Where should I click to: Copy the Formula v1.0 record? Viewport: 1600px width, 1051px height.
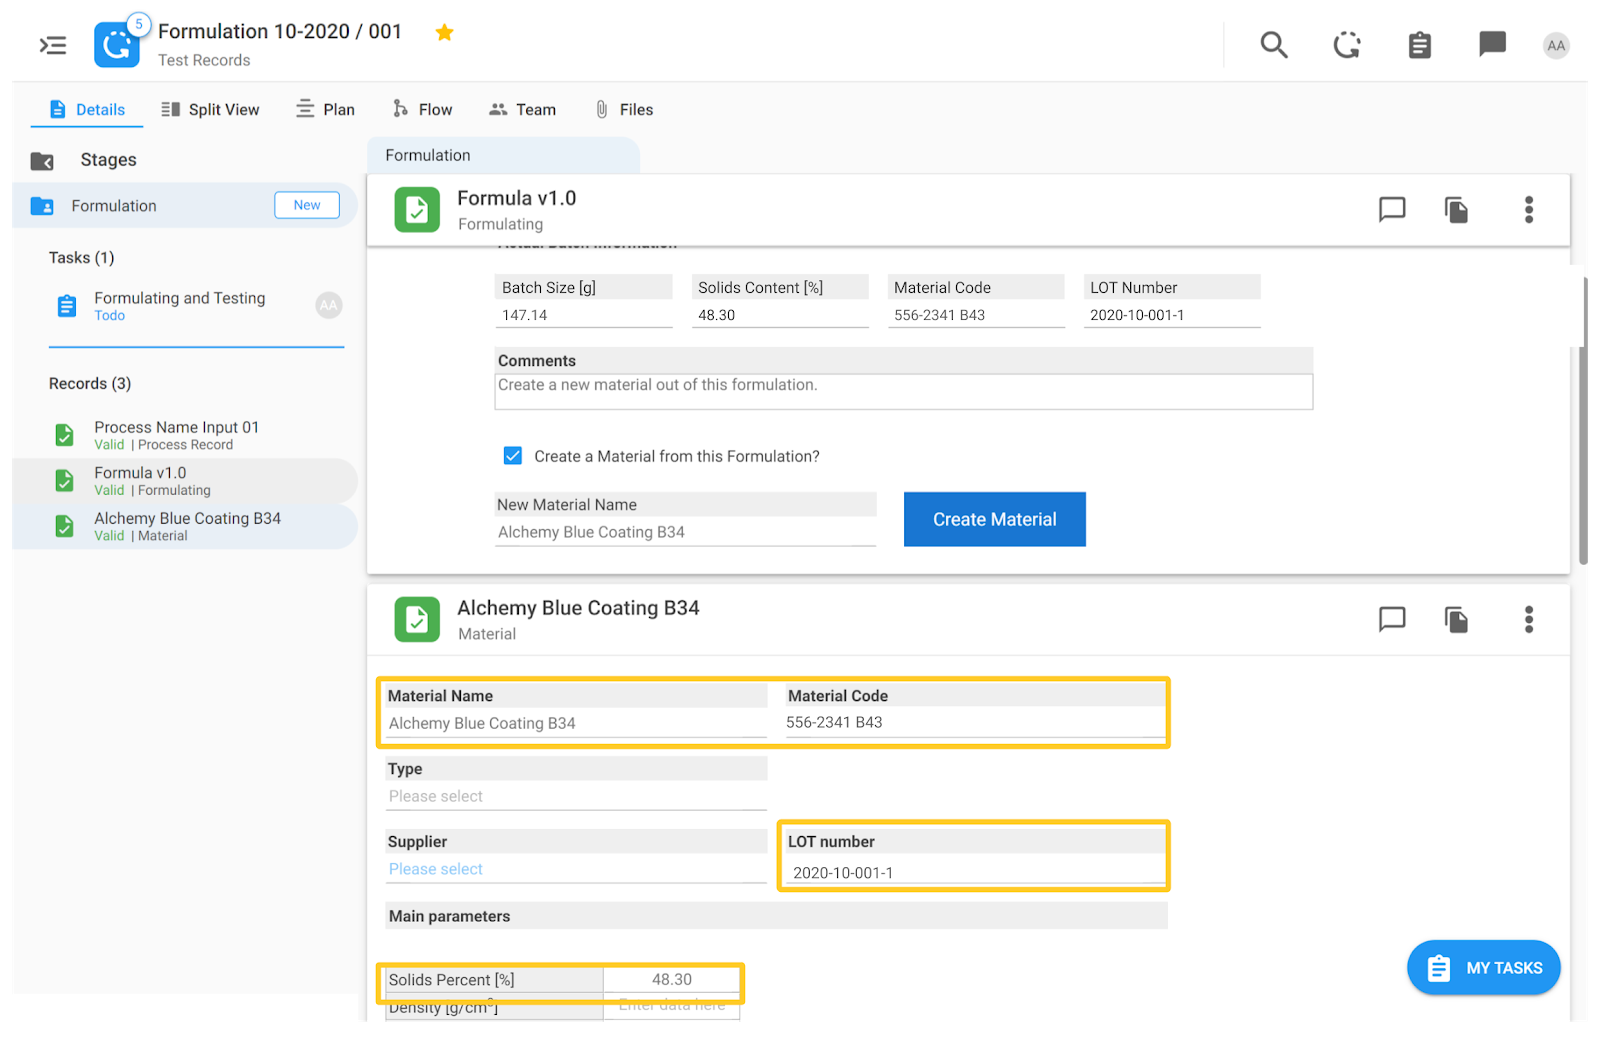[x=1456, y=209]
